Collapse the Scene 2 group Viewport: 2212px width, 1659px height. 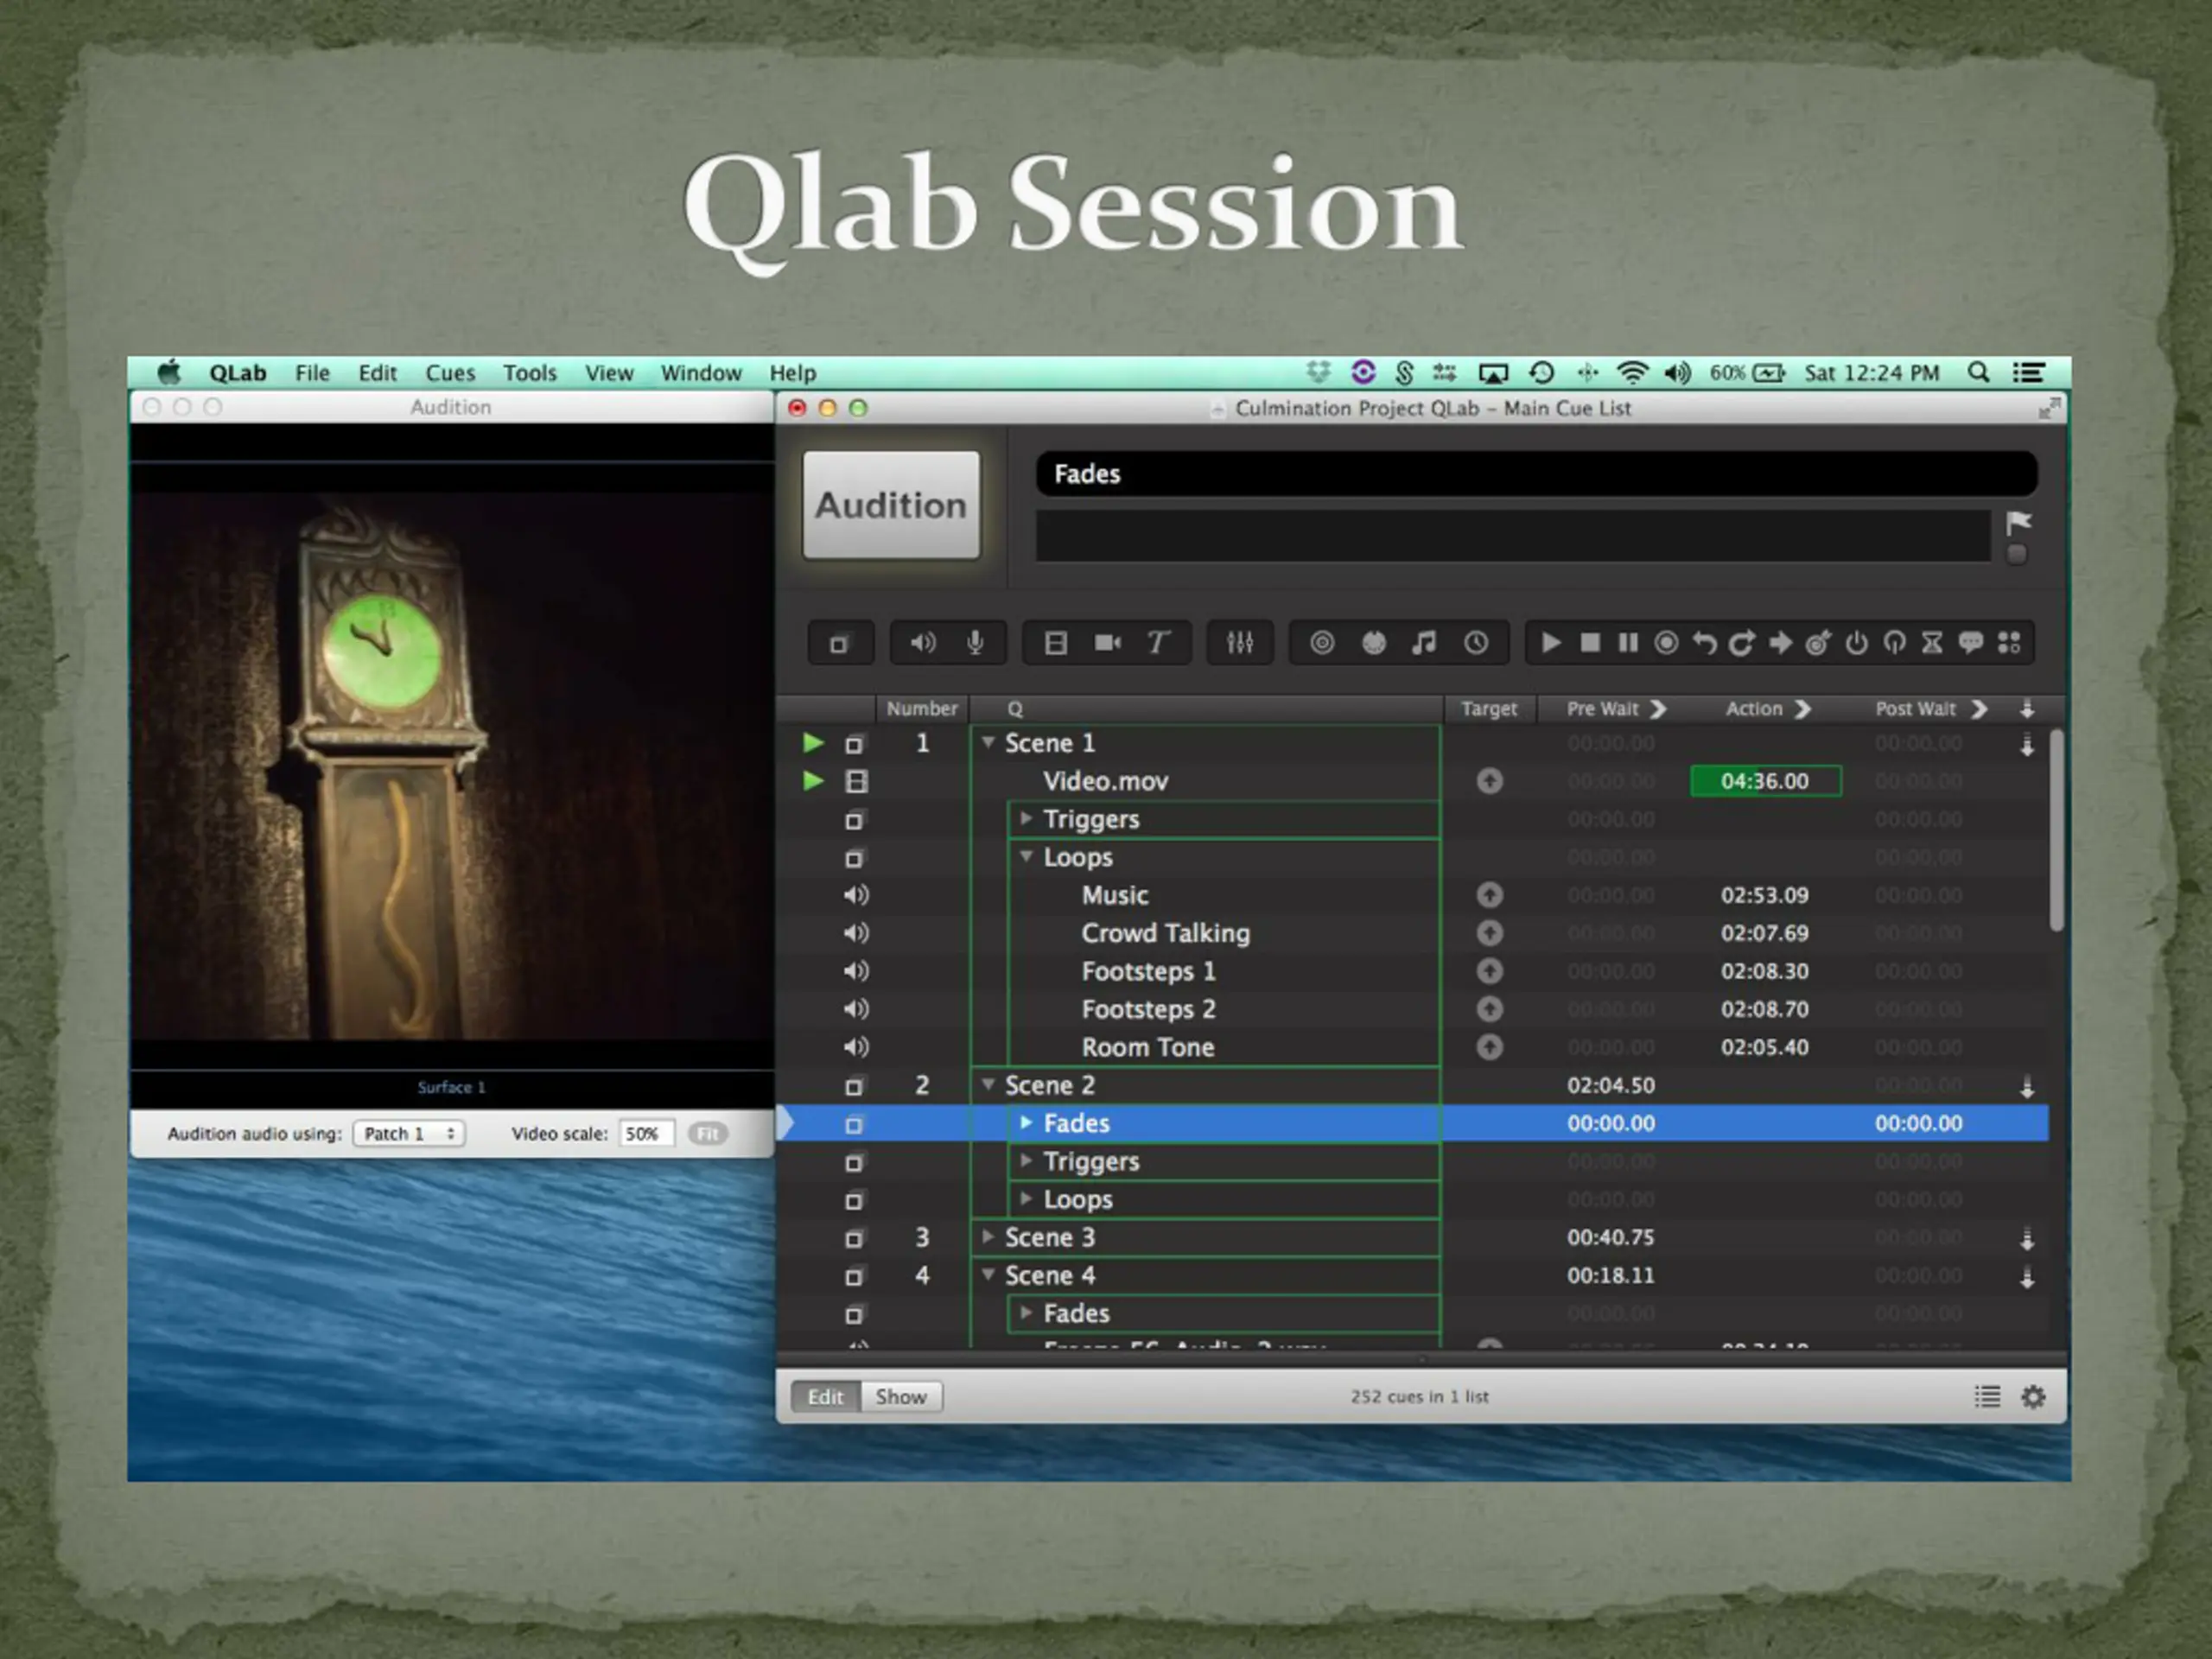pos(988,1085)
